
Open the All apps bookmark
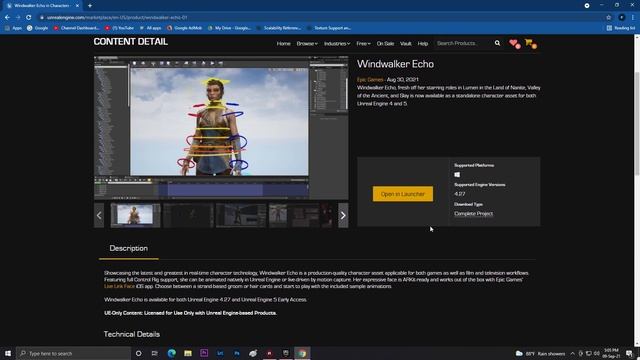150,28
